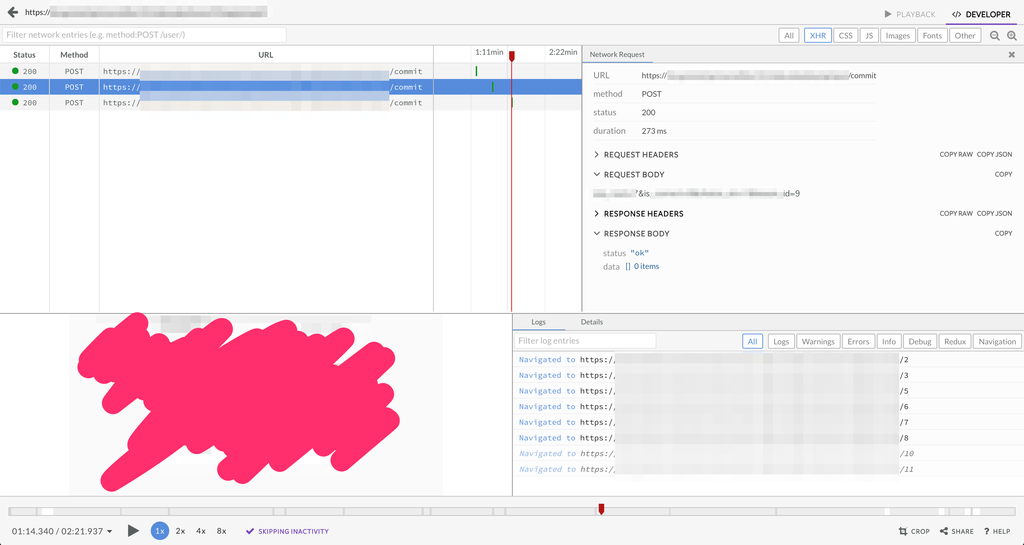This screenshot has width=1024, height=545.
Task: Show All log entries
Action: [x=752, y=341]
